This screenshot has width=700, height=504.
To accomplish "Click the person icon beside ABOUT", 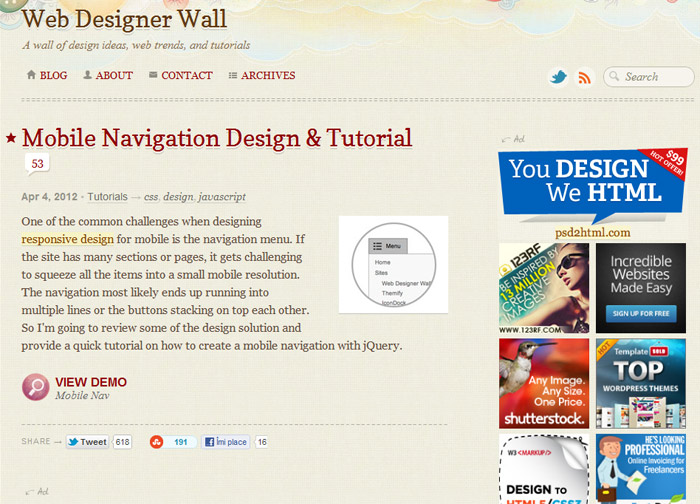I will tap(88, 75).
